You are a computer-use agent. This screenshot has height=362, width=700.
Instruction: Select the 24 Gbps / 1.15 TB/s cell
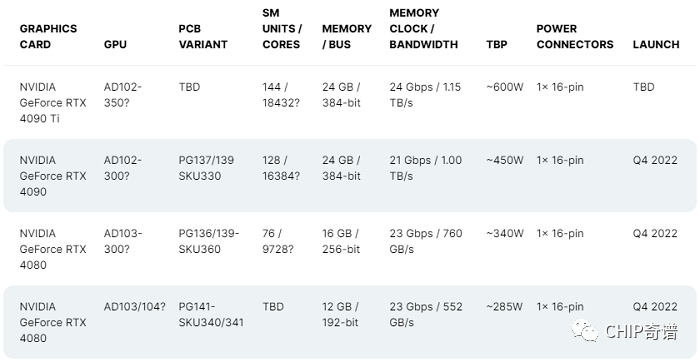point(425,95)
